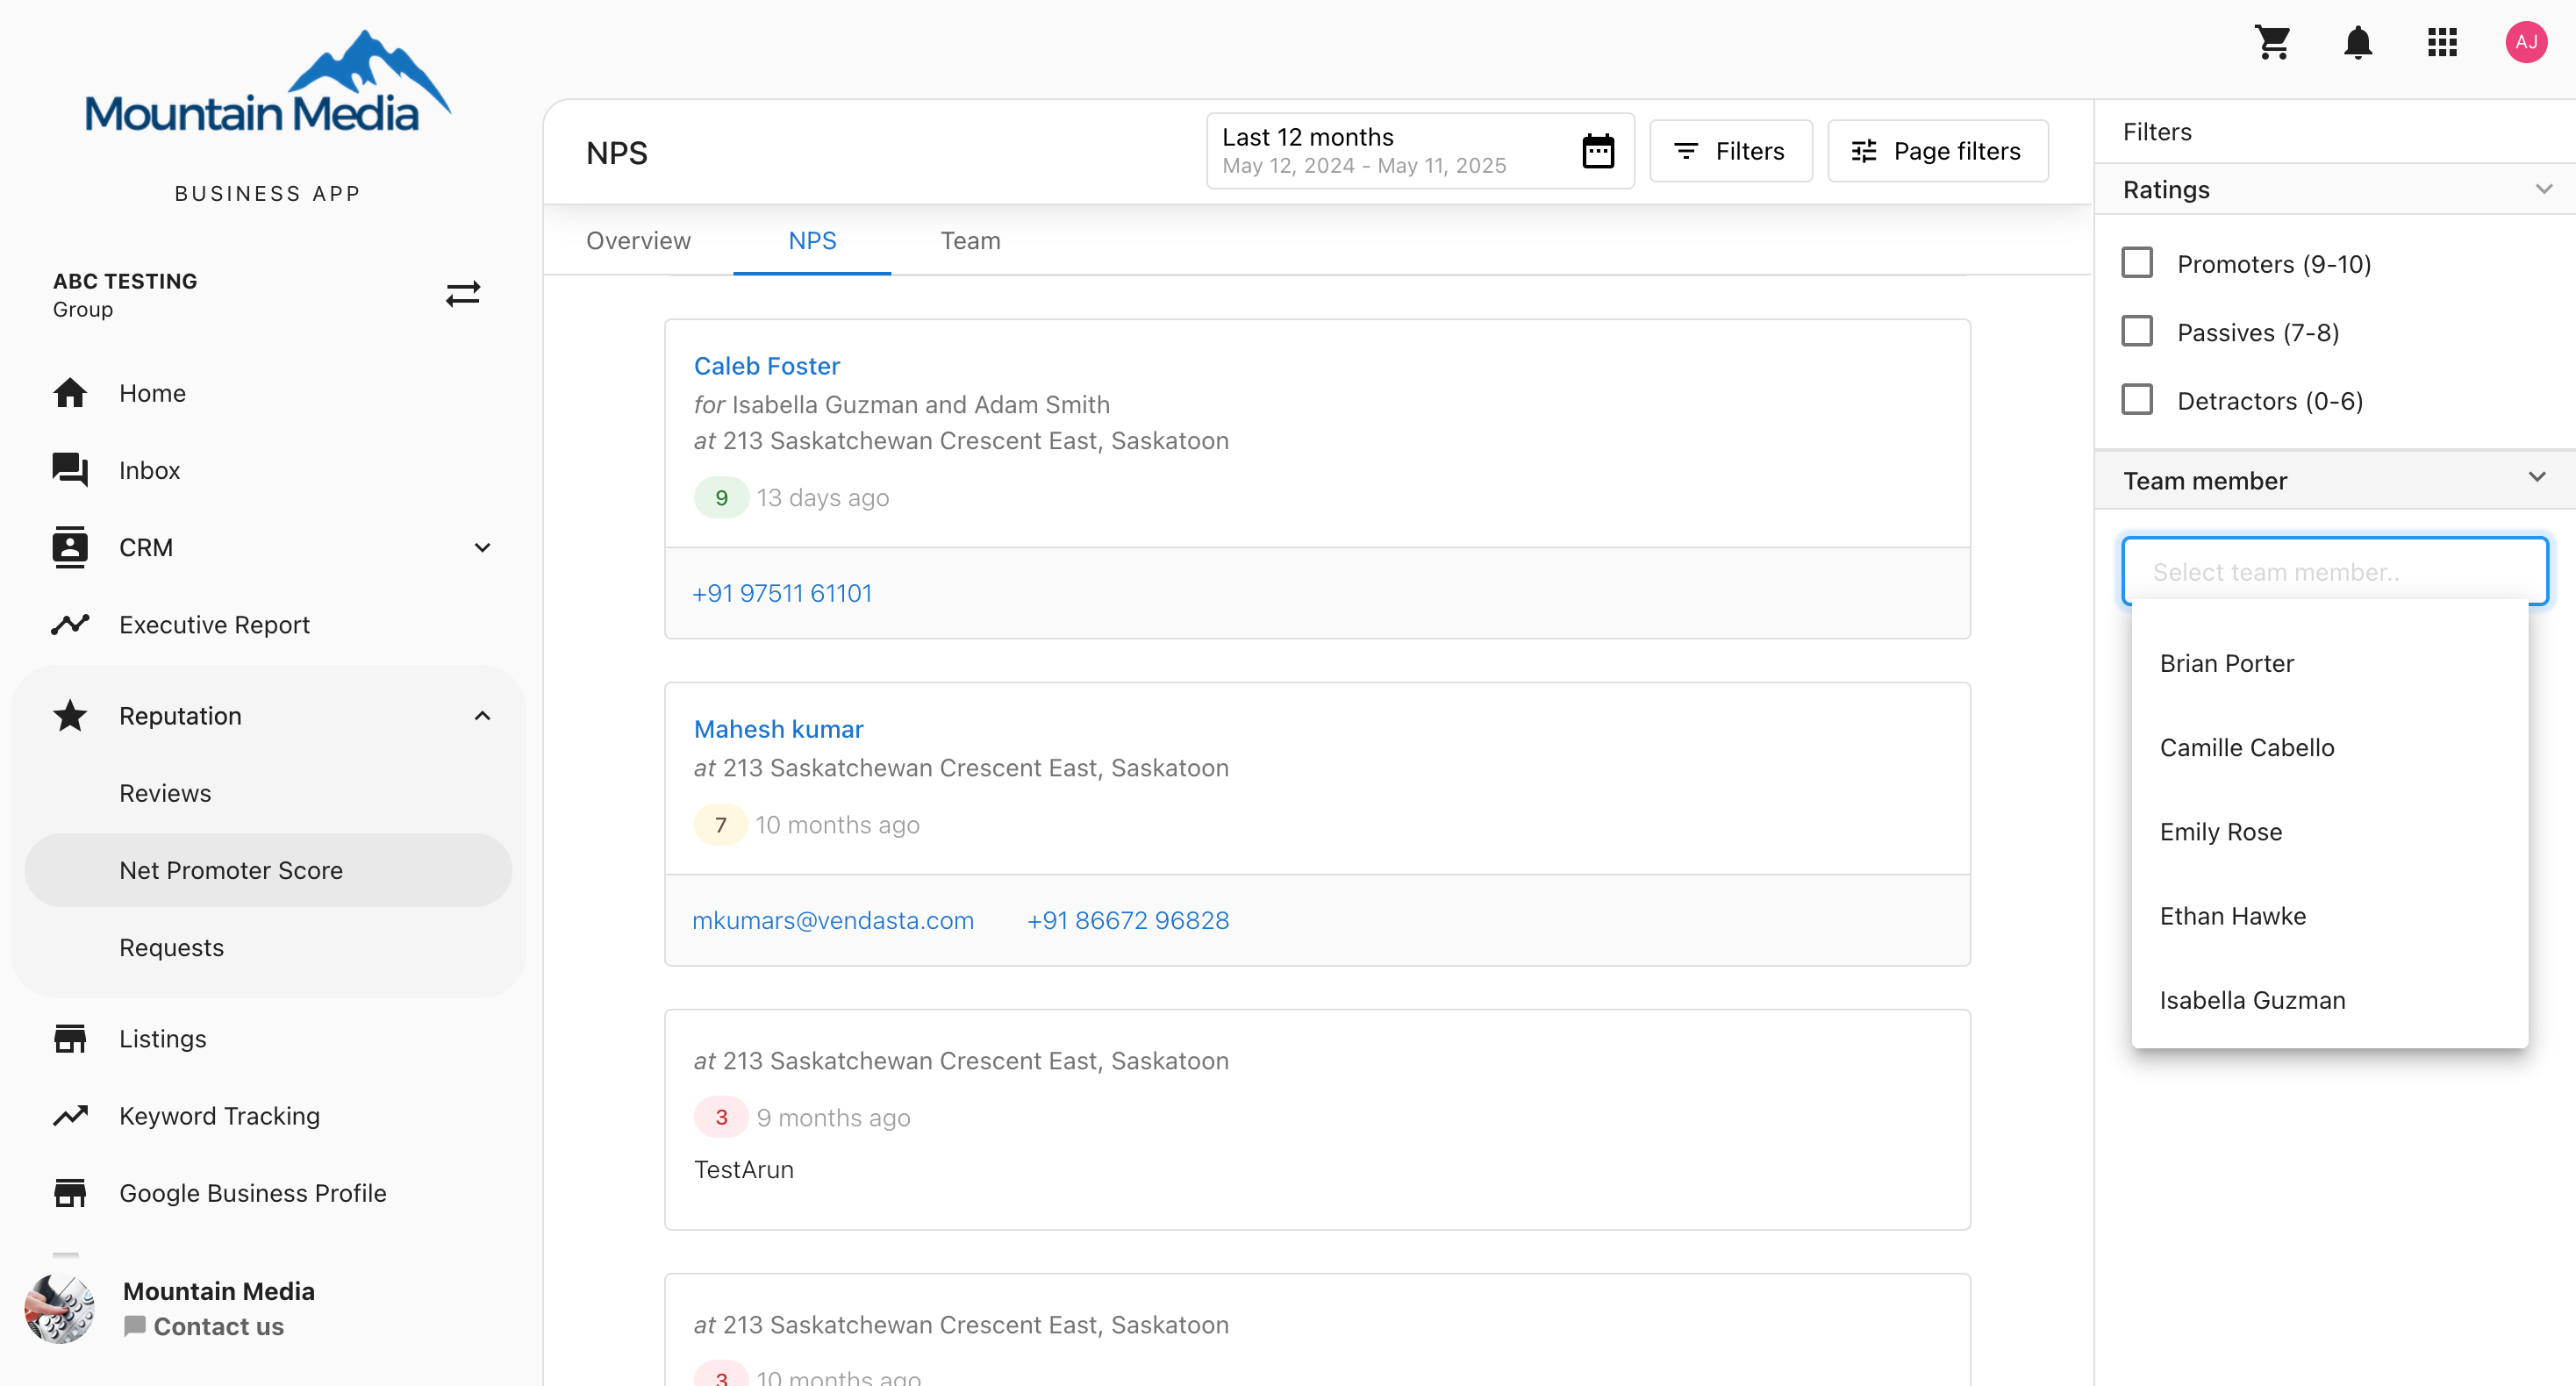Check the Passives (7-8) checkbox

tap(2137, 331)
